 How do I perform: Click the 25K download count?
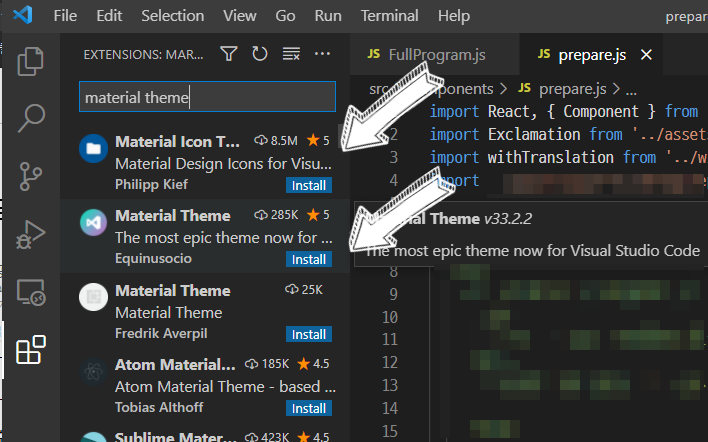pyautogui.click(x=304, y=290)
